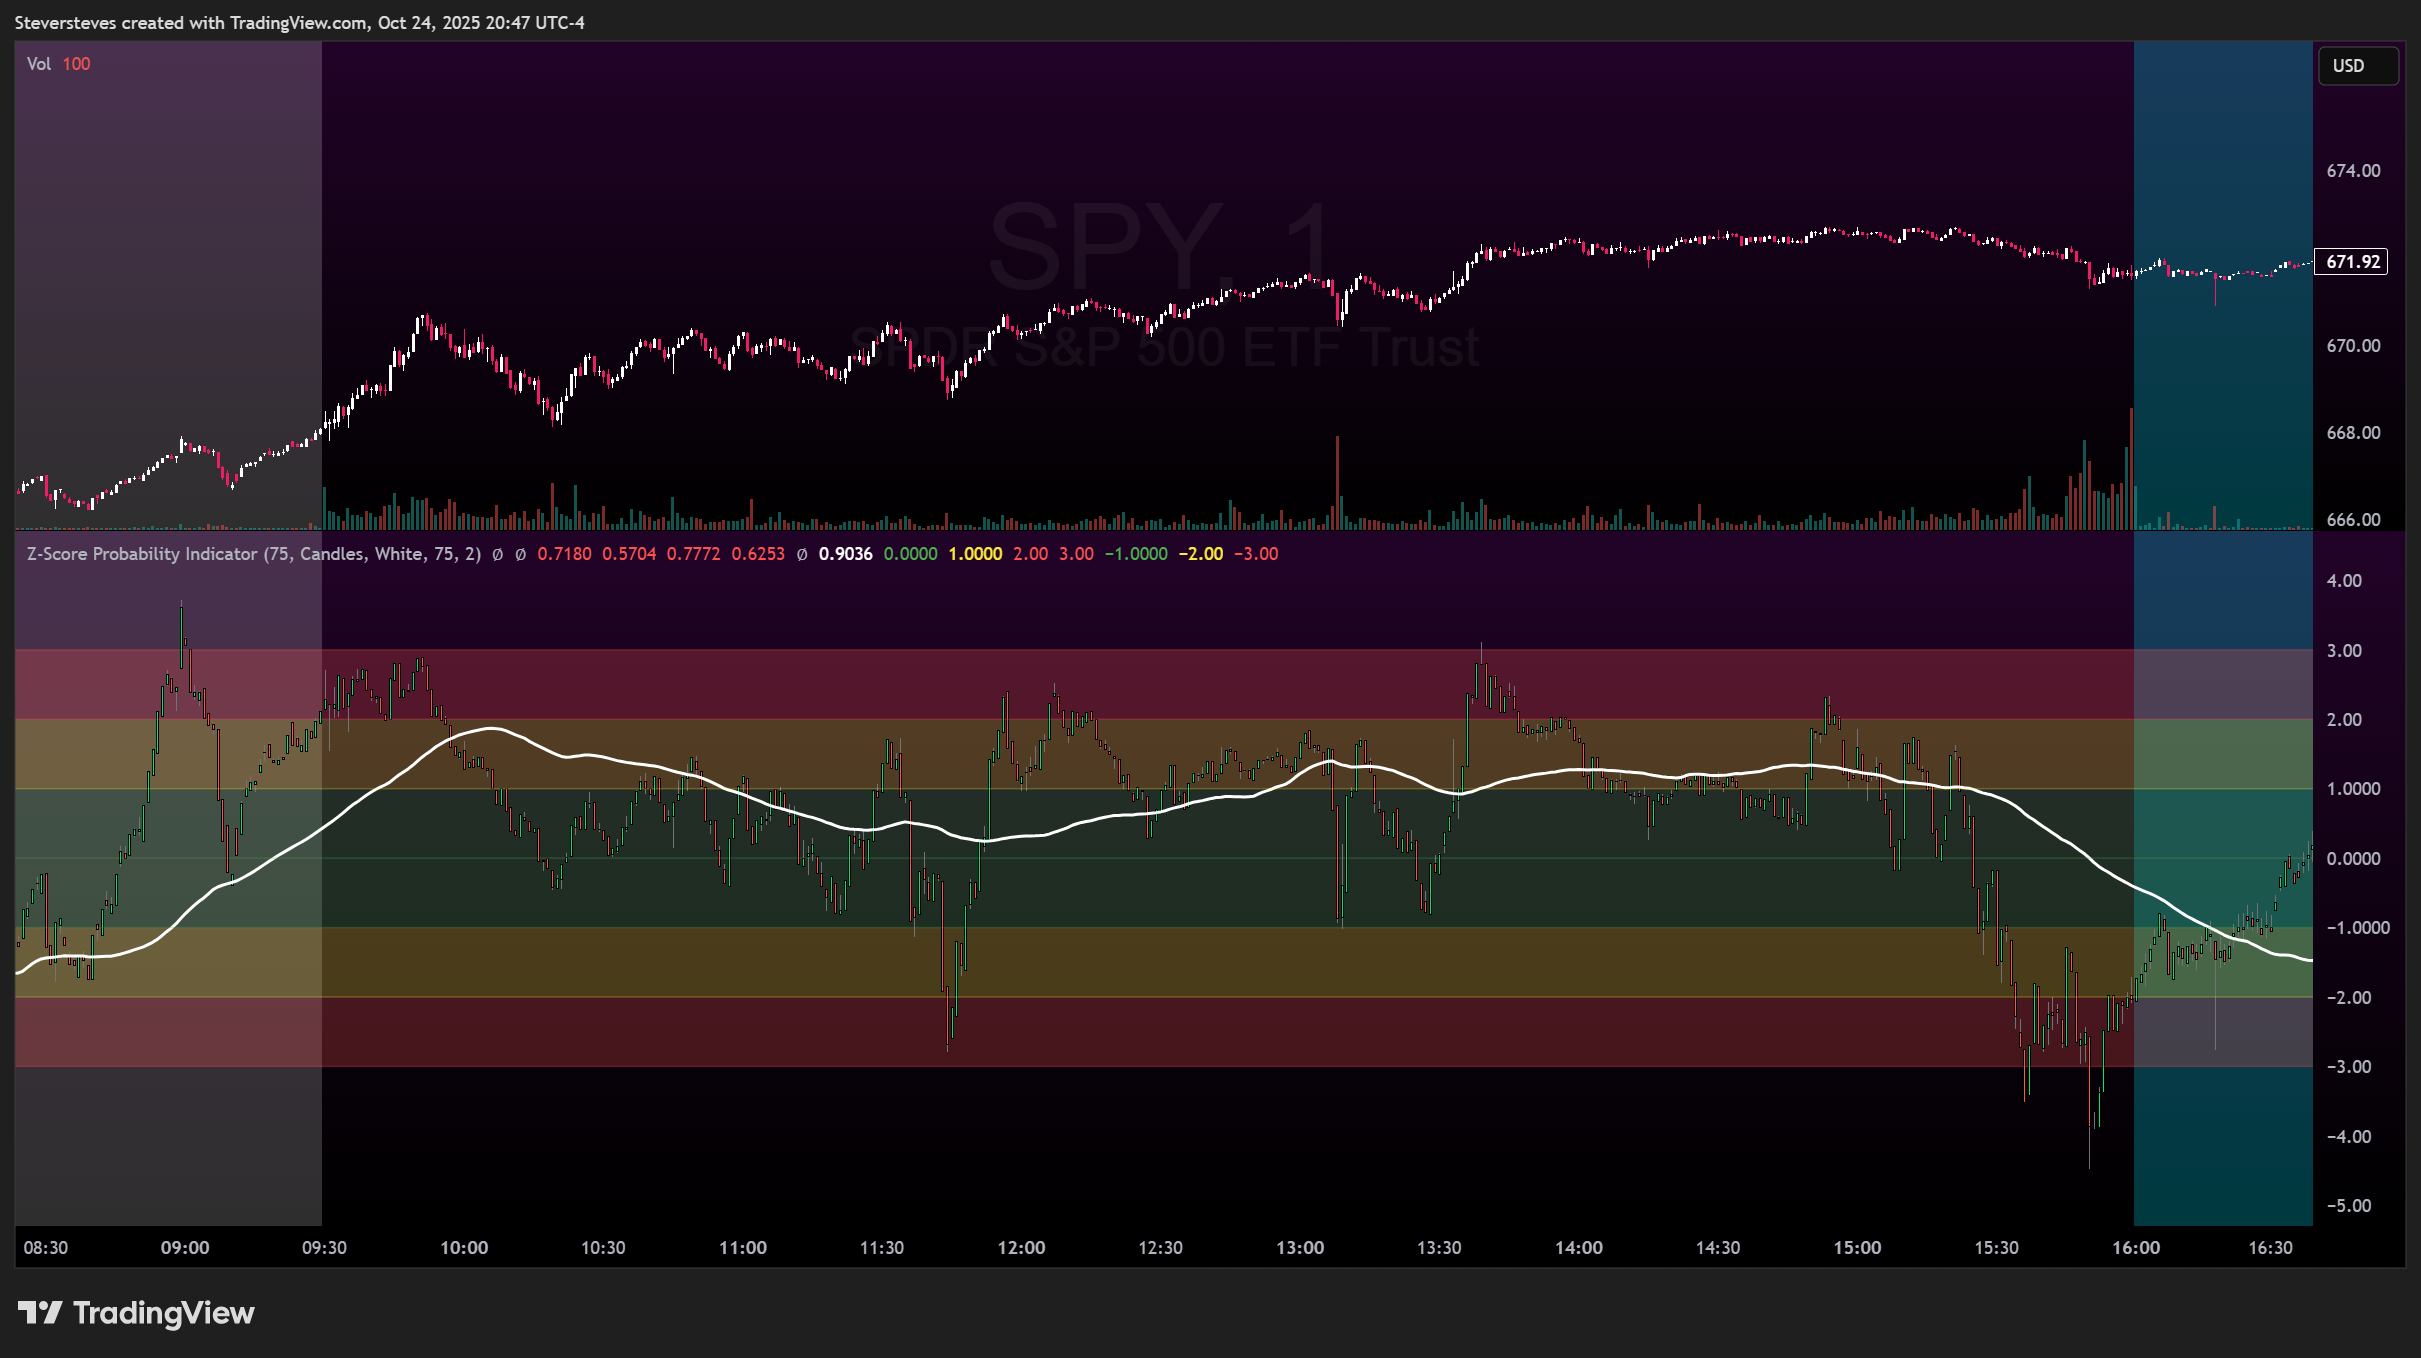Click the 14:30 time axis label

pos(1718,1248)
